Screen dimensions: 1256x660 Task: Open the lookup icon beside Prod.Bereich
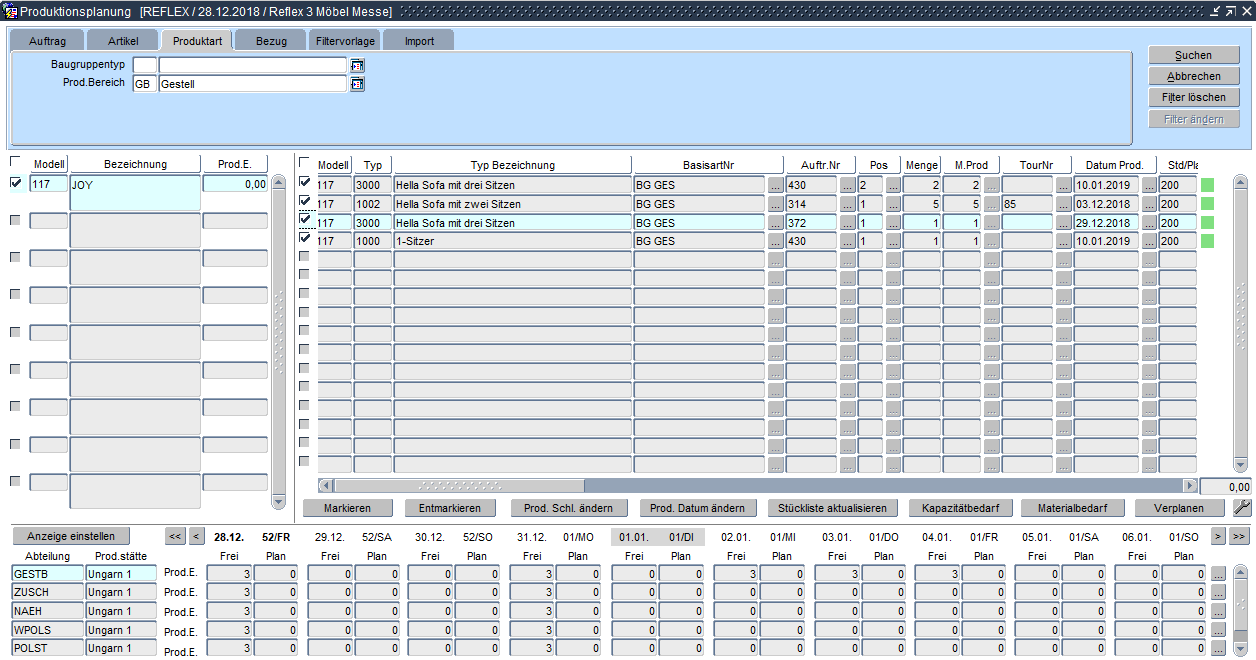[357, 84]
